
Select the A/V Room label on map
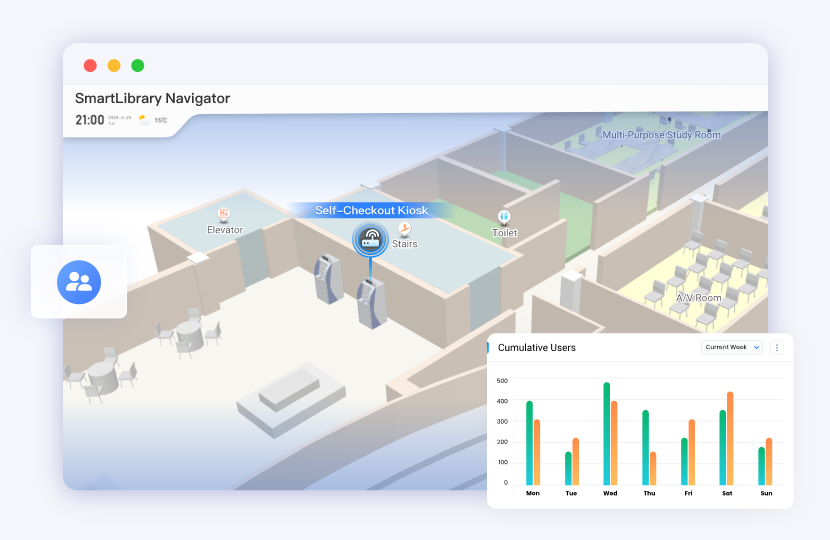pos(698,297)
